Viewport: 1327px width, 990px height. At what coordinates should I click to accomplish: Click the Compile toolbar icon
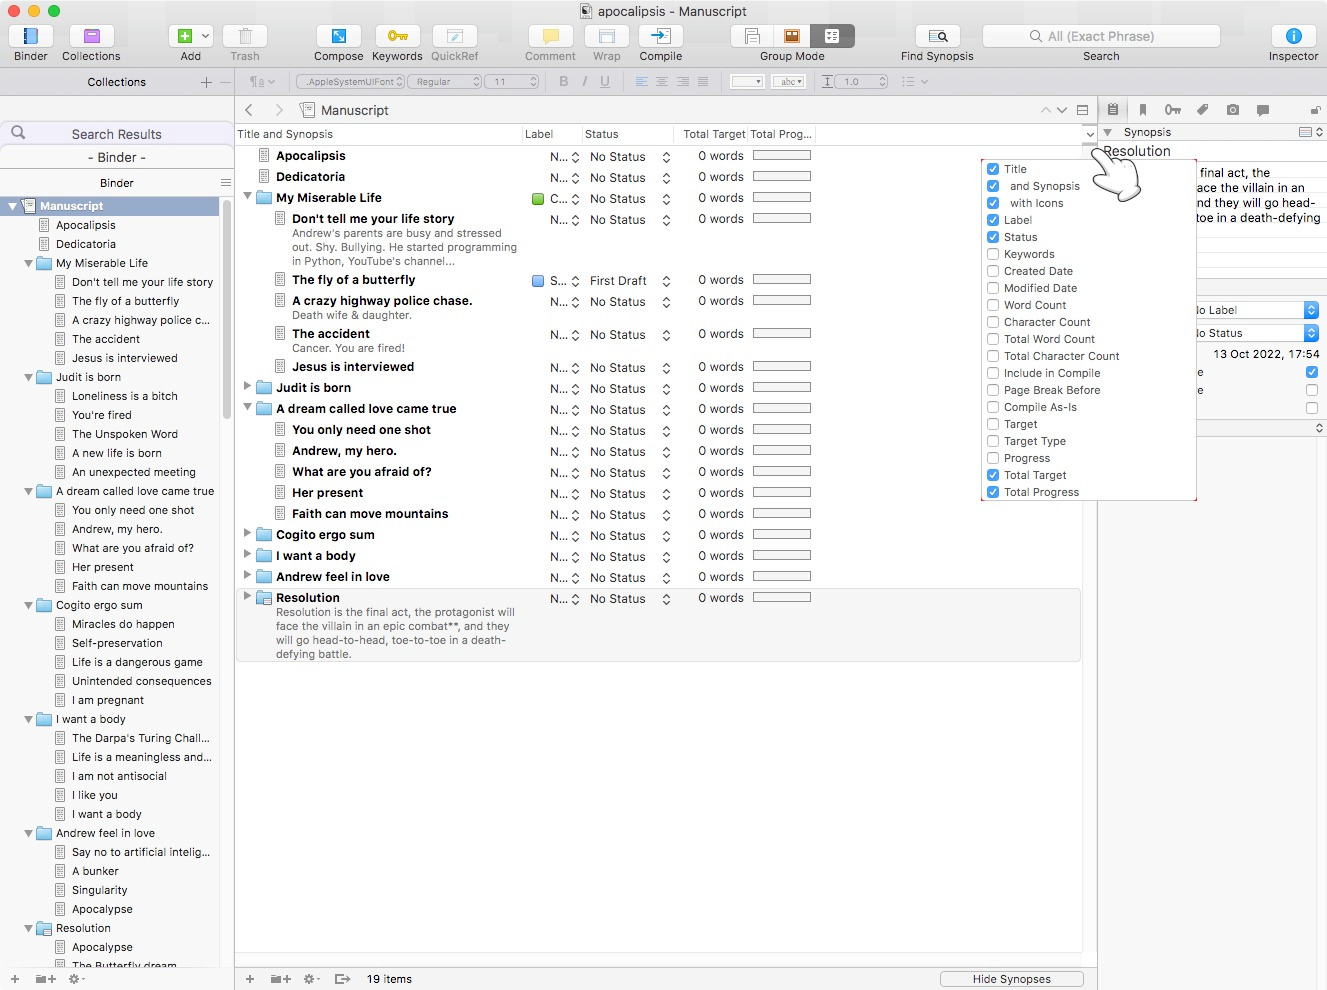click(x=660, y=36)
